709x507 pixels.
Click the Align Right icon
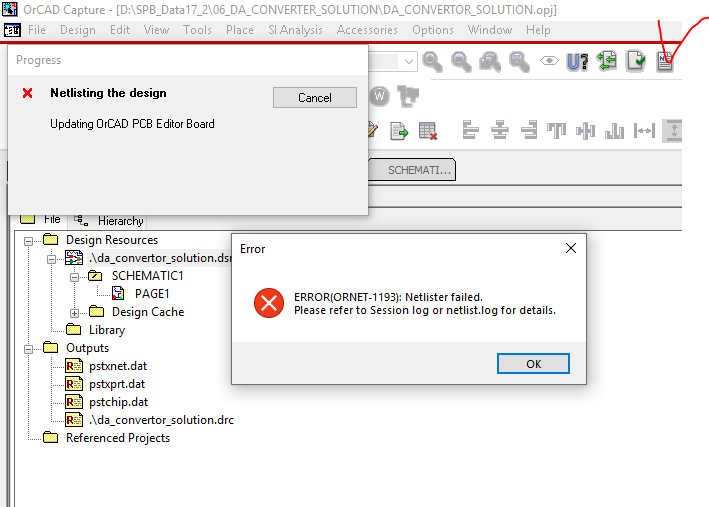pyautogui.click(x=529, y=130)
